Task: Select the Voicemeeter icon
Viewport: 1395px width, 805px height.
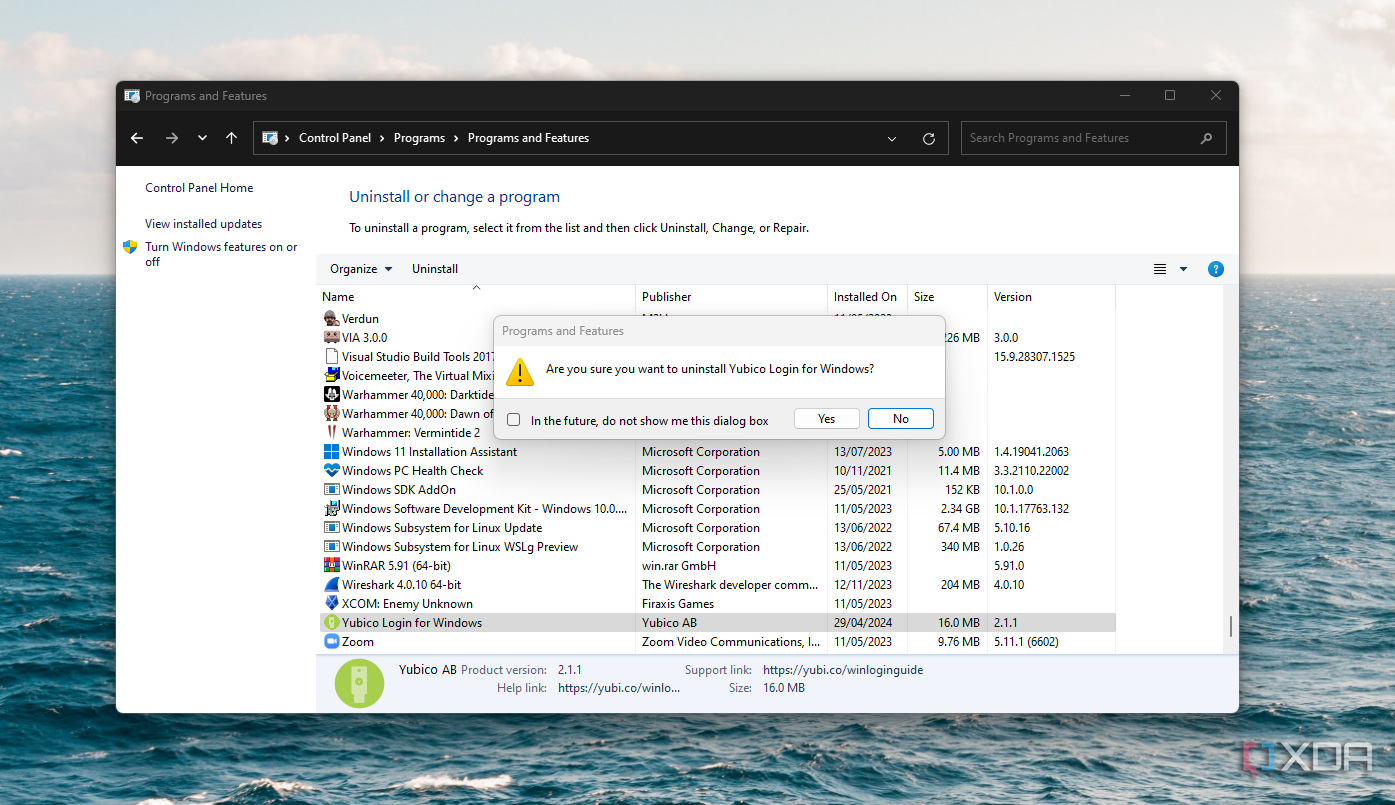Action: [x=332, y=376]
